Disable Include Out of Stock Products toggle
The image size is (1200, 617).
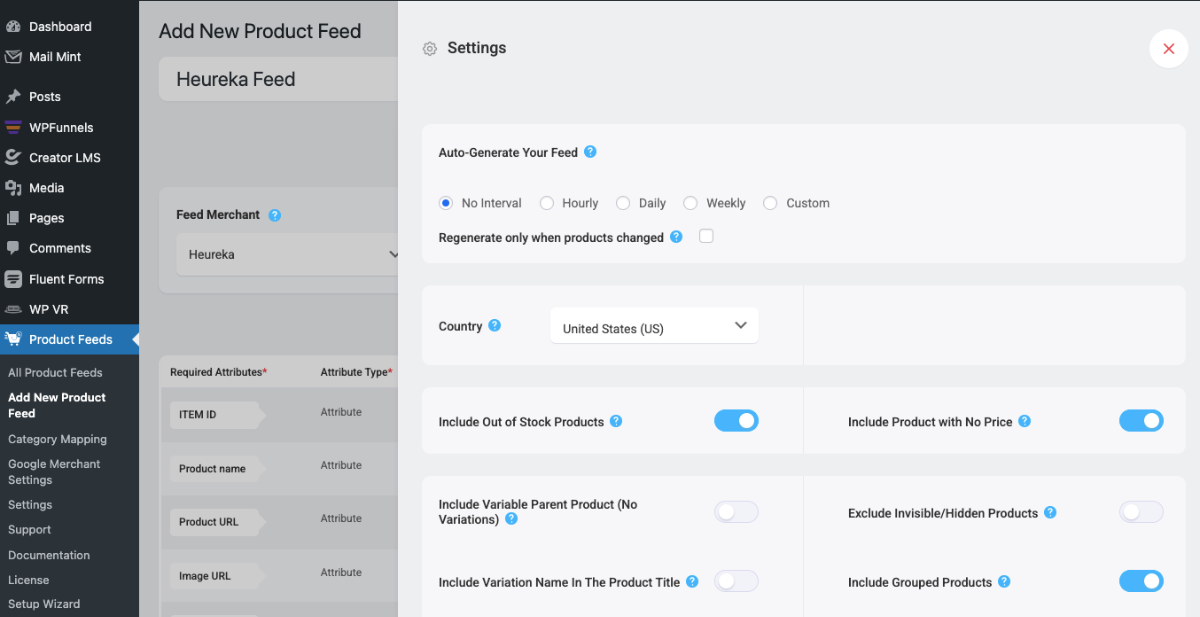[x=736, y=421]
